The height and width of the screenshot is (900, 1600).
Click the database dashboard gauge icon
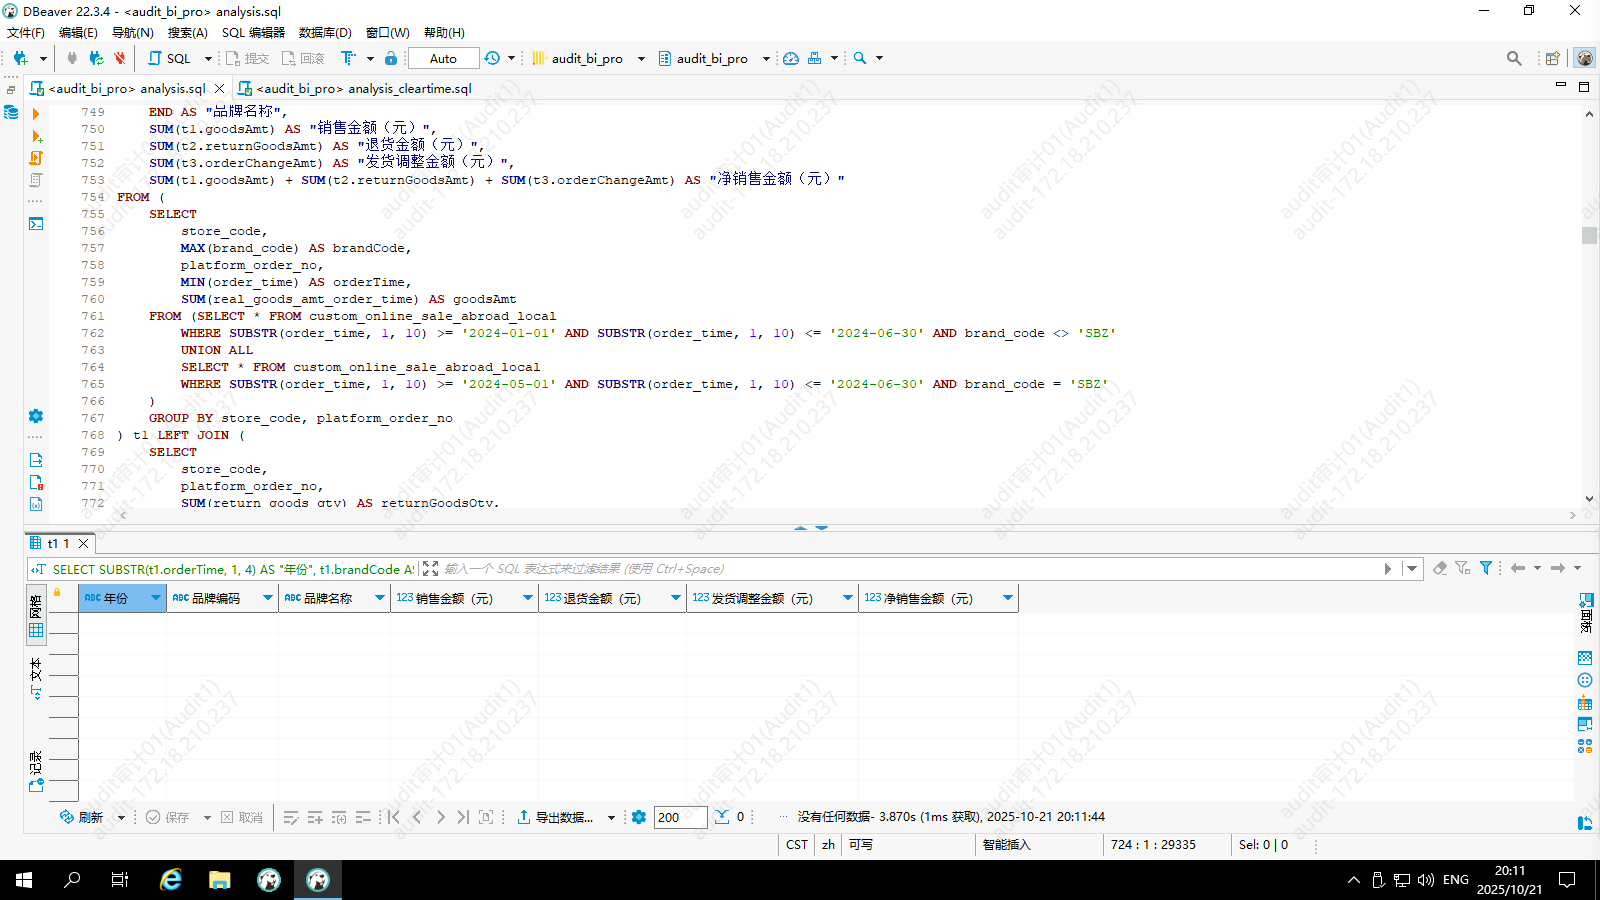(x=791, y=58)
